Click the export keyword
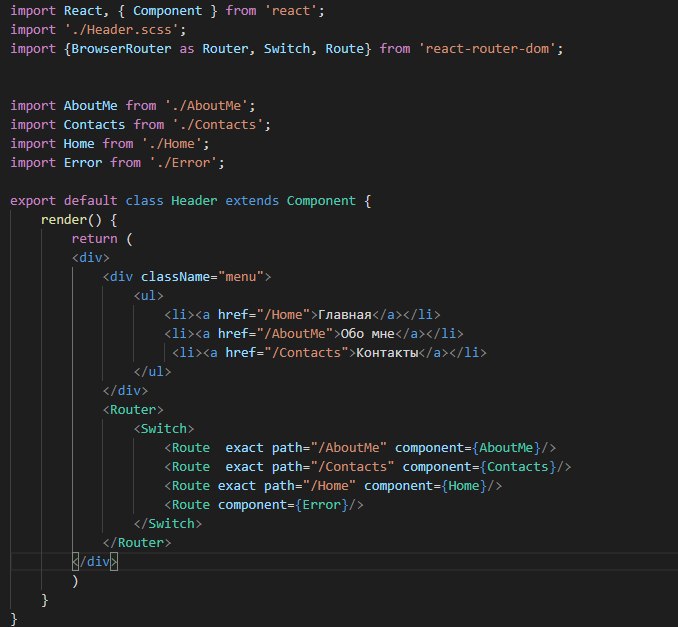Screen dimensions: 678x627 tap(33, 201)
